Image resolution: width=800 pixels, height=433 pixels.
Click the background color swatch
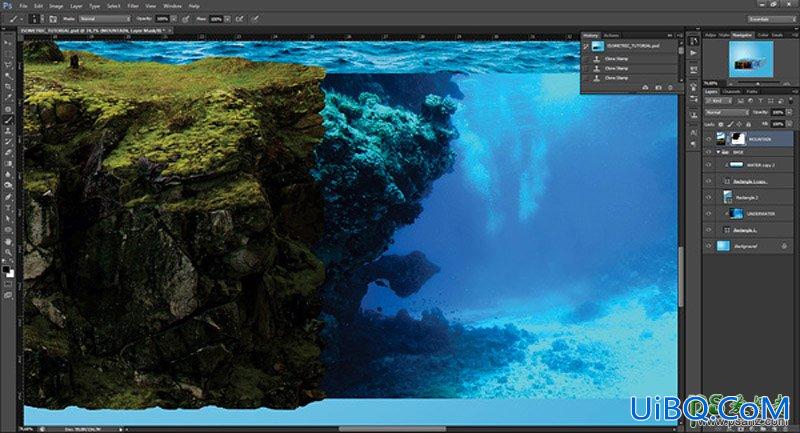coord(12,275)
